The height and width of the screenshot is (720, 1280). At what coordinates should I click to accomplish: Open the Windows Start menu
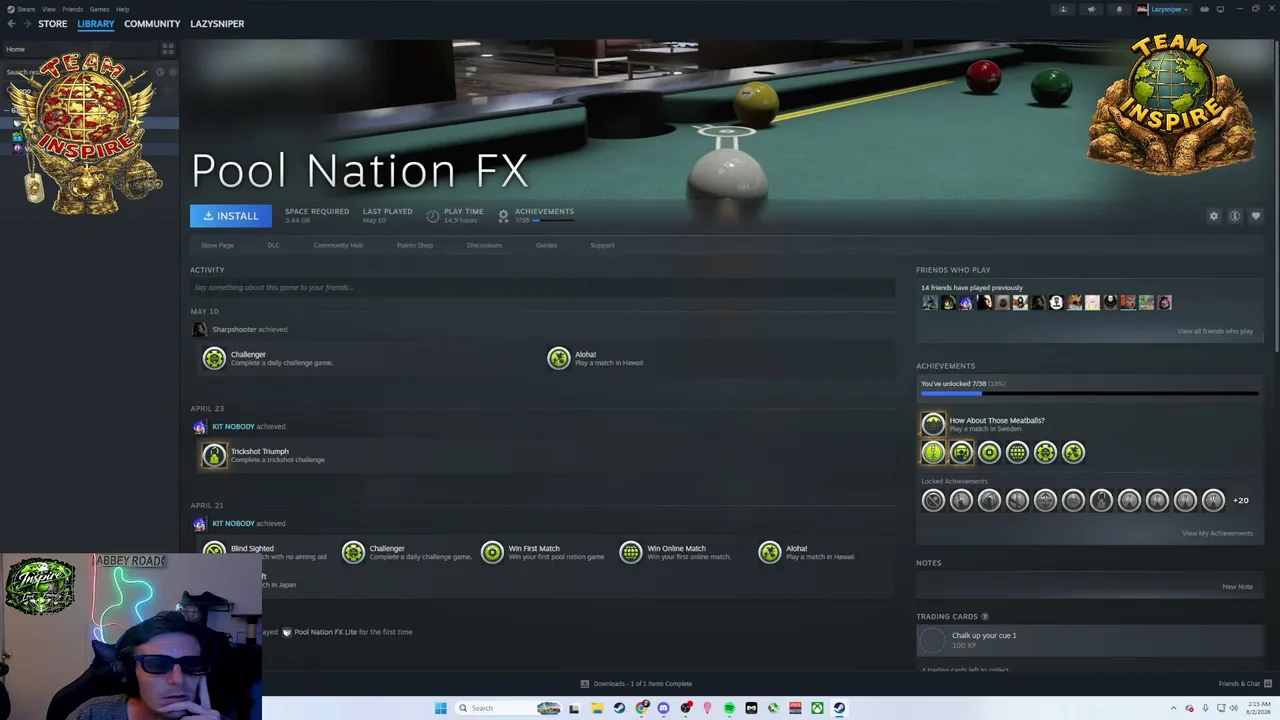[441, 708]
